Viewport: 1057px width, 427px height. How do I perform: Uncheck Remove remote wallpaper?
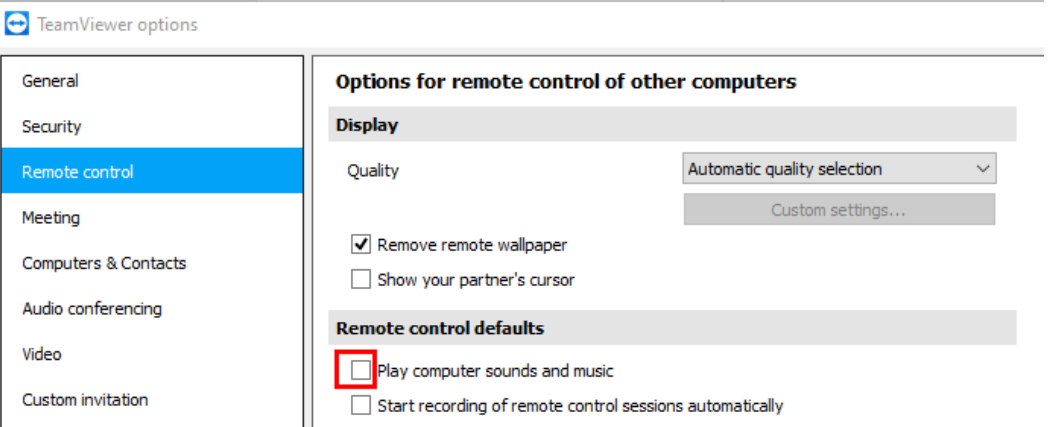pyautogui.click(x=361, y=244)
